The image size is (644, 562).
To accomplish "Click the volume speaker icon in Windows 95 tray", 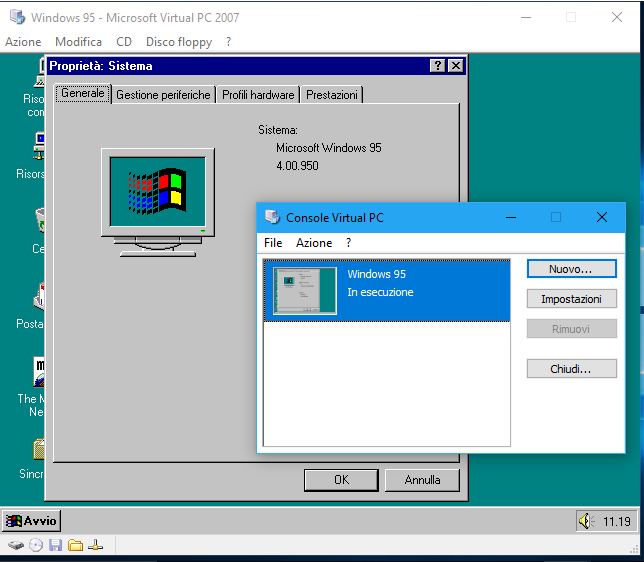I will click(586, 521).
